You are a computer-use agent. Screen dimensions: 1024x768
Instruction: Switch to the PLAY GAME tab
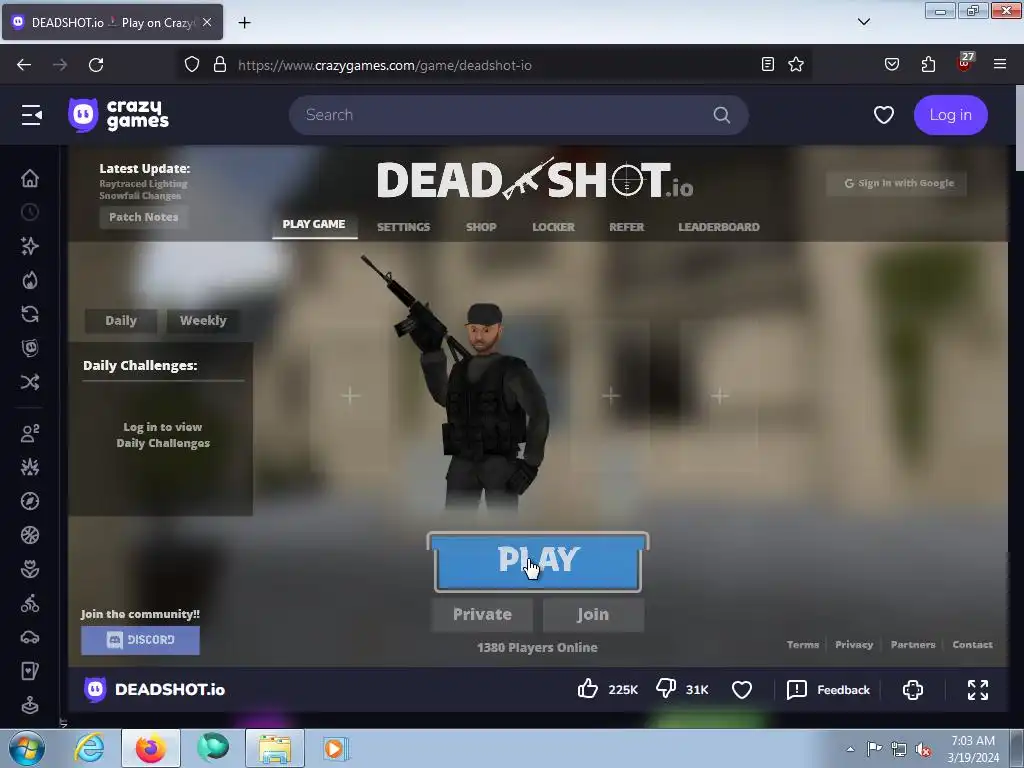[314, 224]
